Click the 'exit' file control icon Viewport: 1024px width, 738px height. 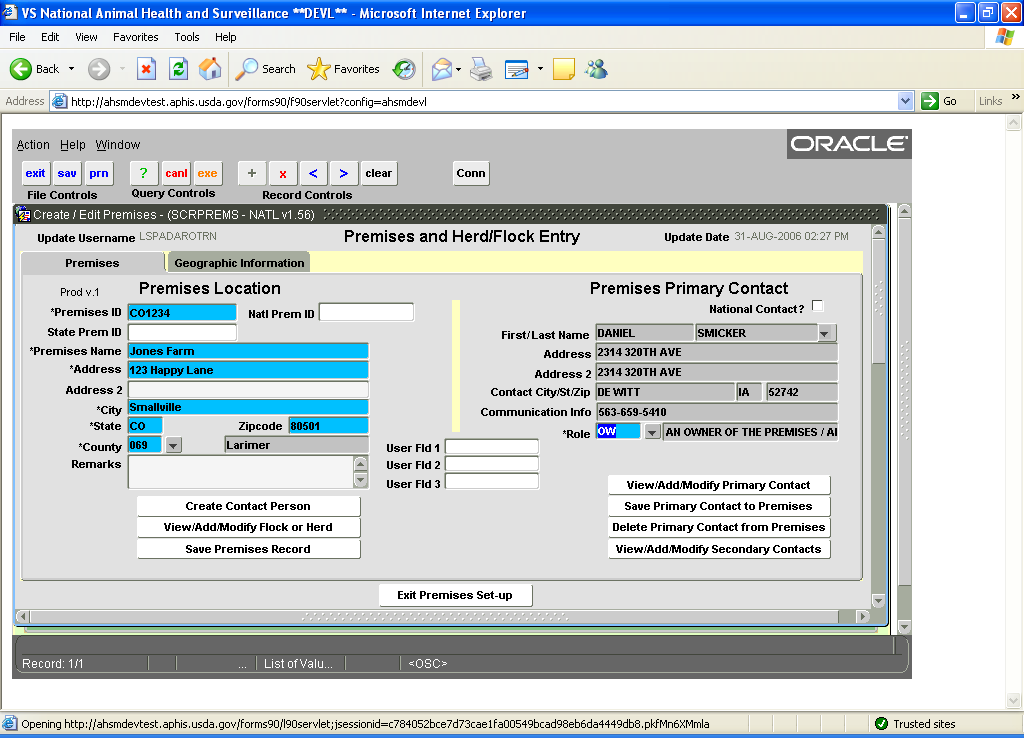pyautogui.click(x=35, y=173)
